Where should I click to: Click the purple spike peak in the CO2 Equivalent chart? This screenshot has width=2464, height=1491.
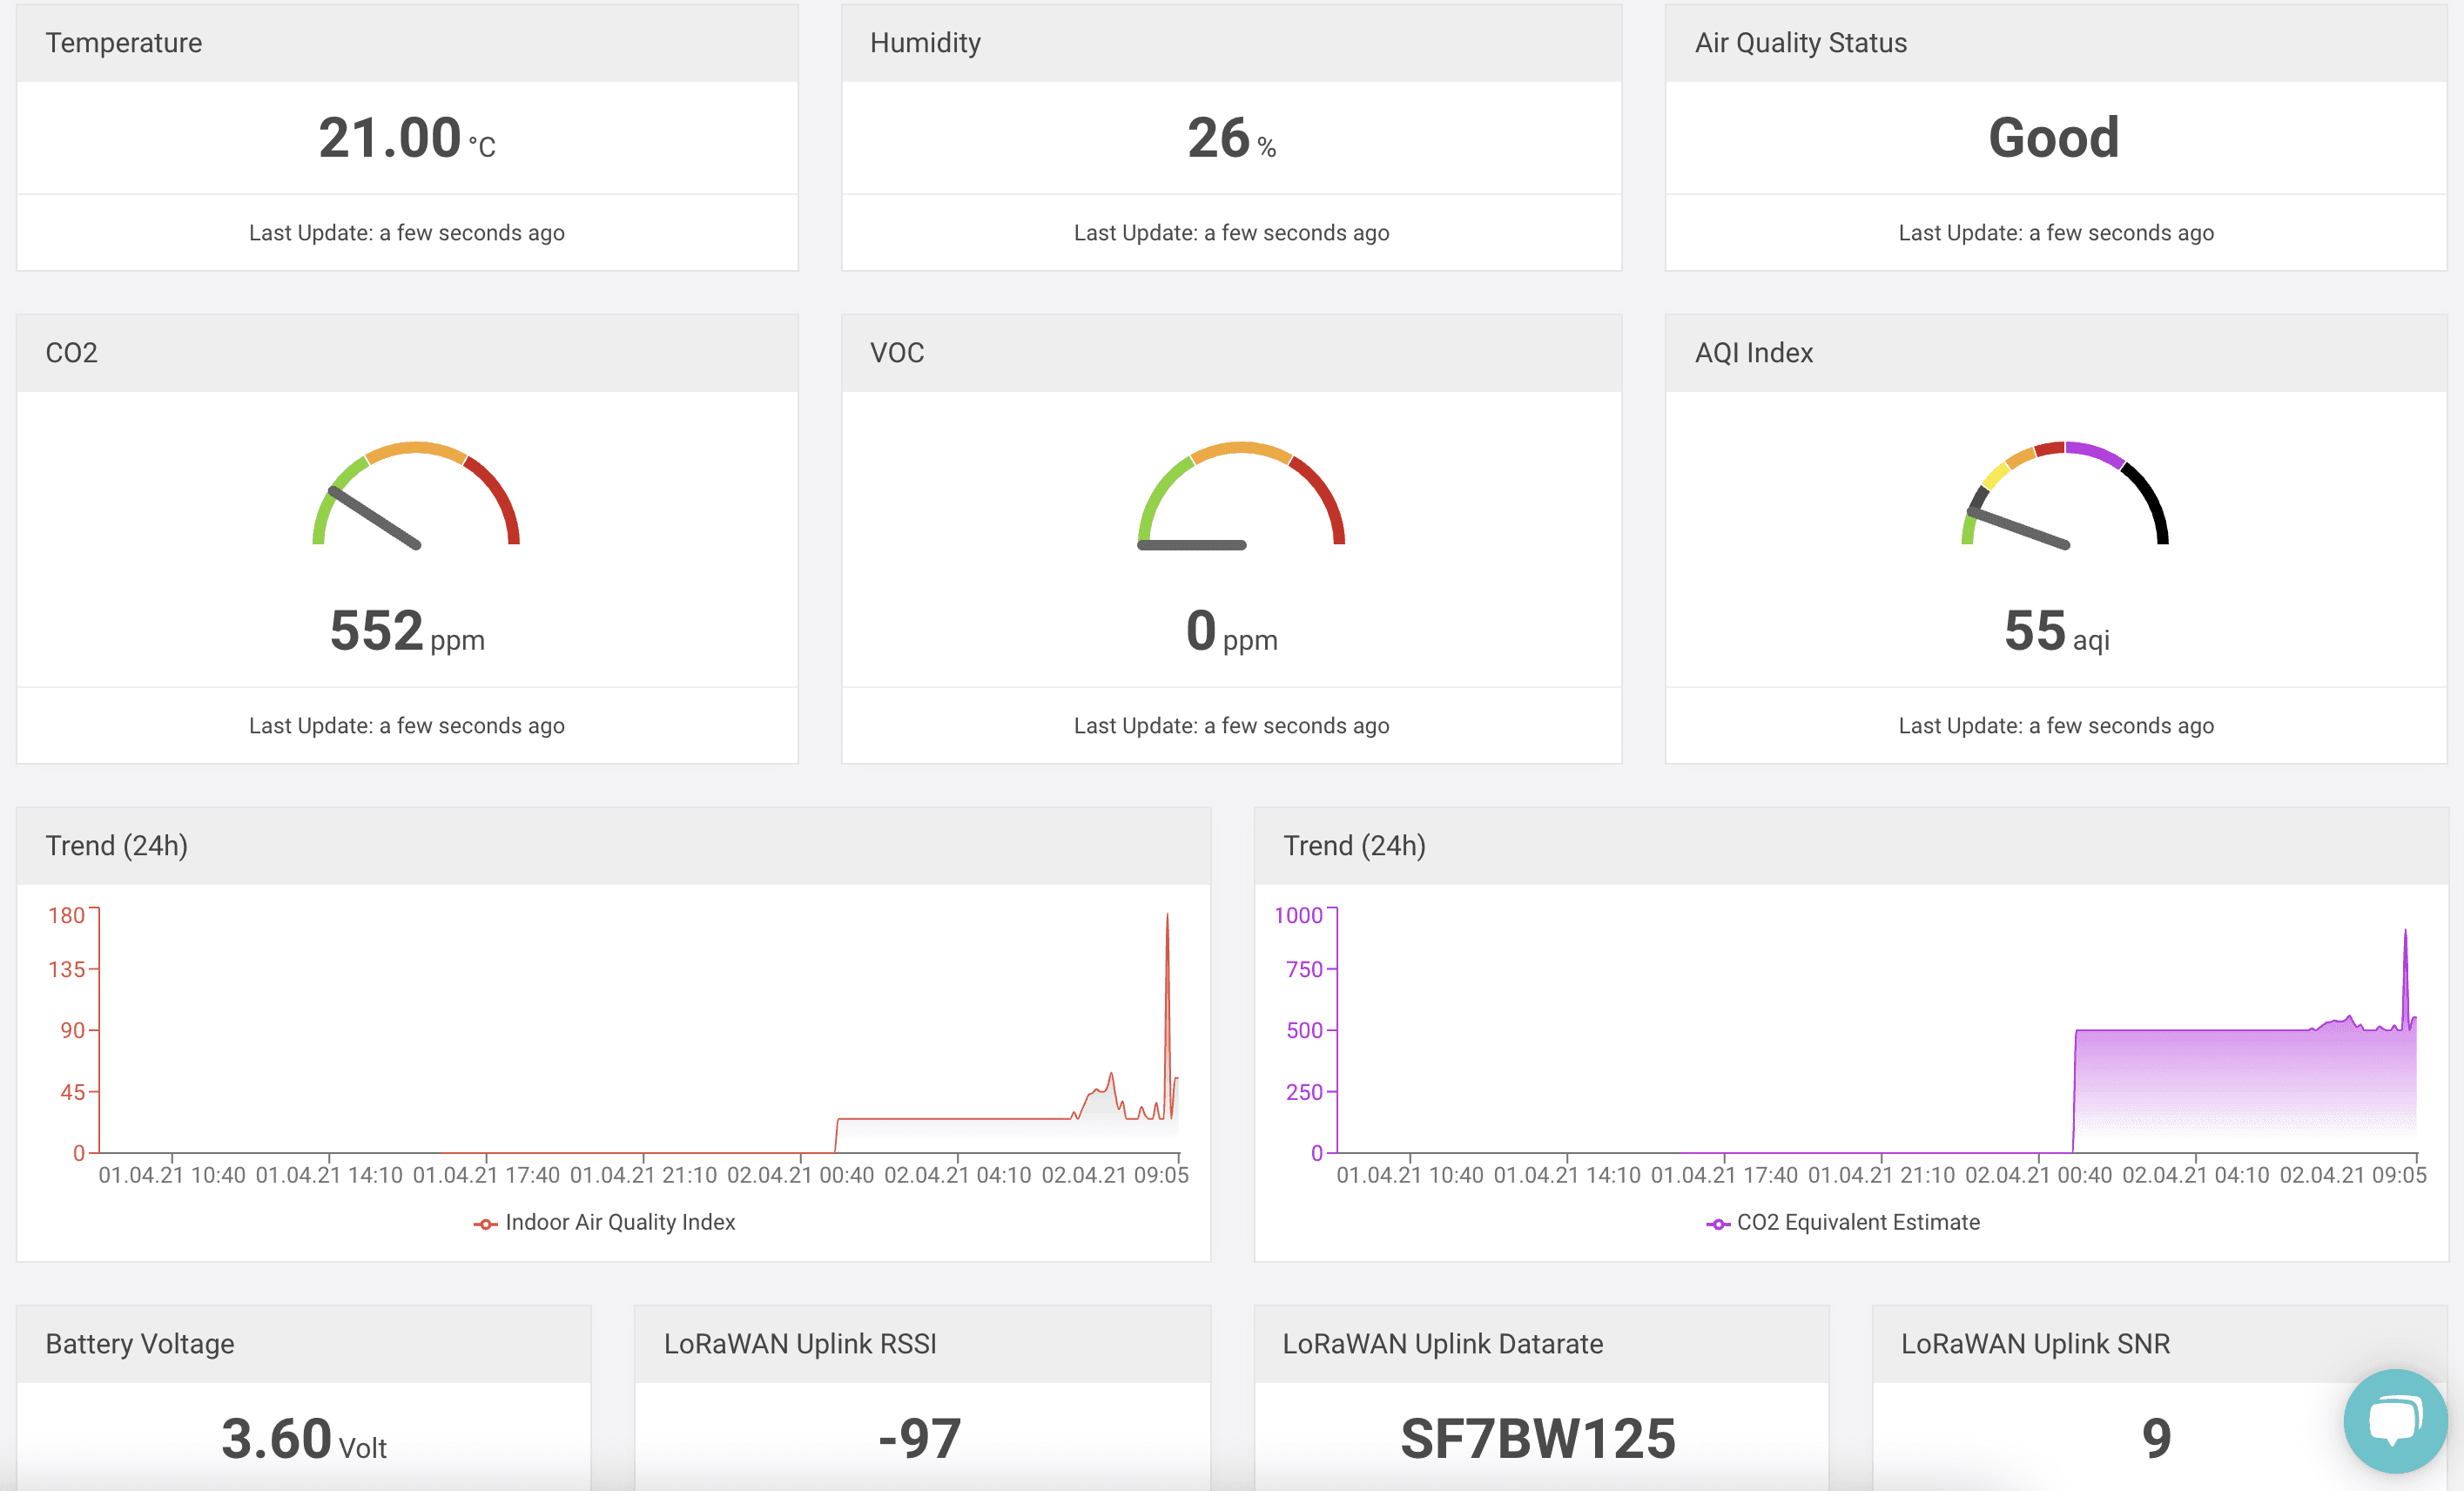click(2405, 933)
